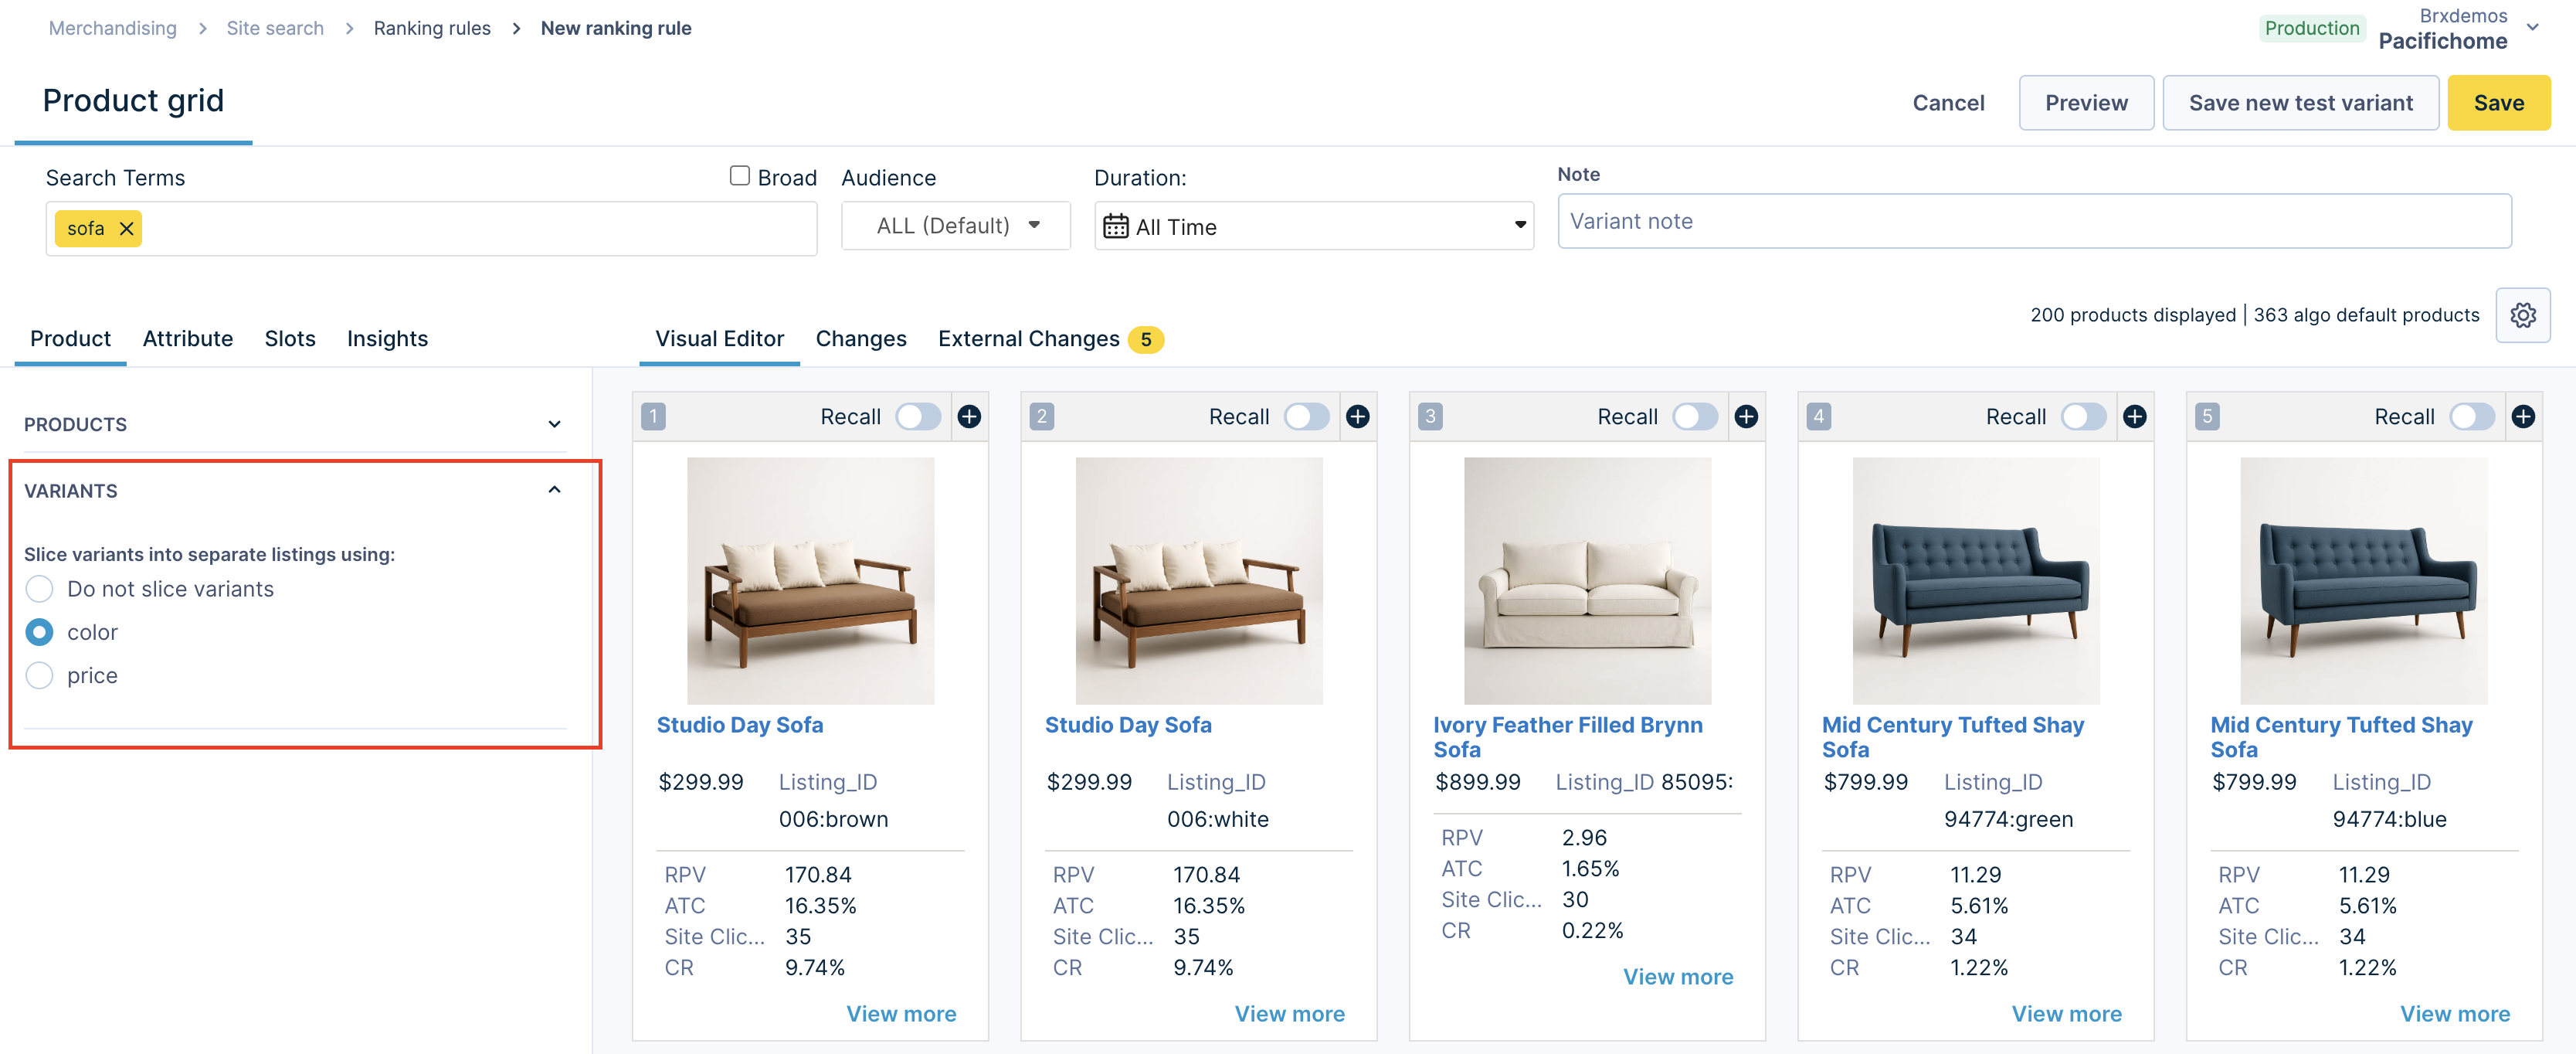Open the product grid settings gear
Viewport: 2576px width, 1054px height.
2522,315
